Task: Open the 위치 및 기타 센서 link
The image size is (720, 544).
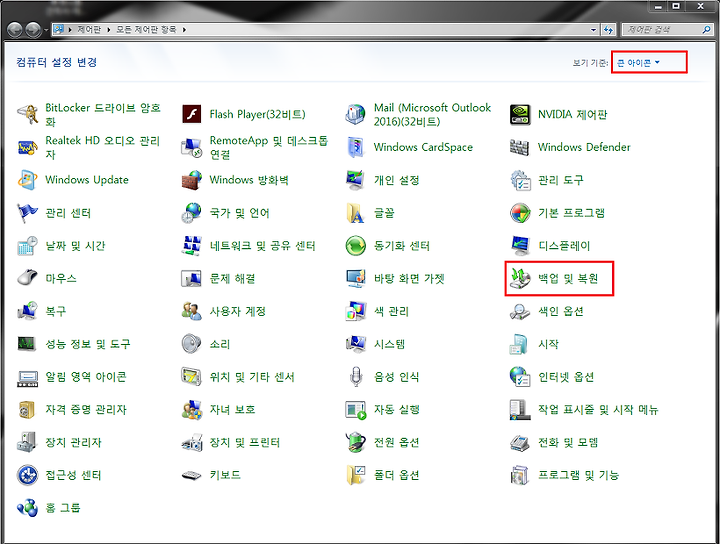Action: coord(252,377)
